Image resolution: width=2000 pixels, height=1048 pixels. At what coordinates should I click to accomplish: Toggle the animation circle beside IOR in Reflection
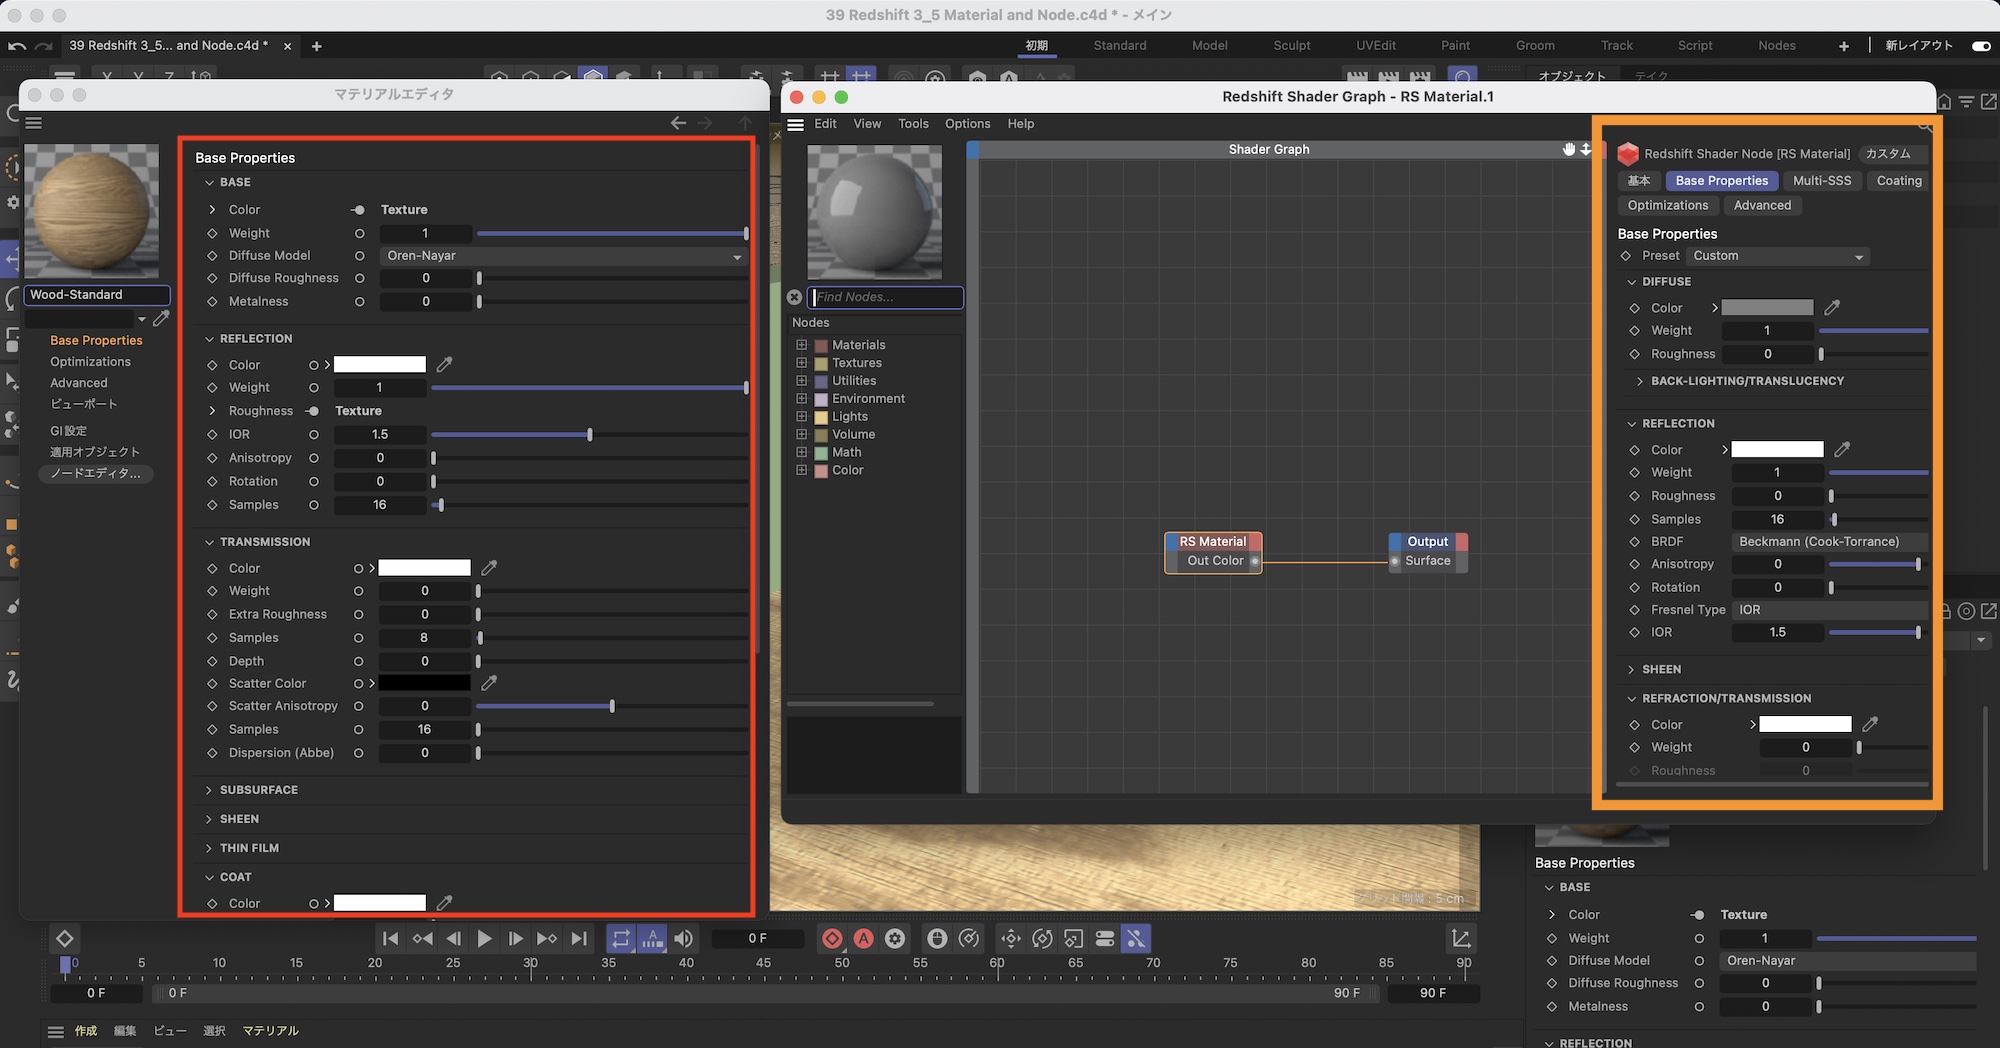coord(314,435)
